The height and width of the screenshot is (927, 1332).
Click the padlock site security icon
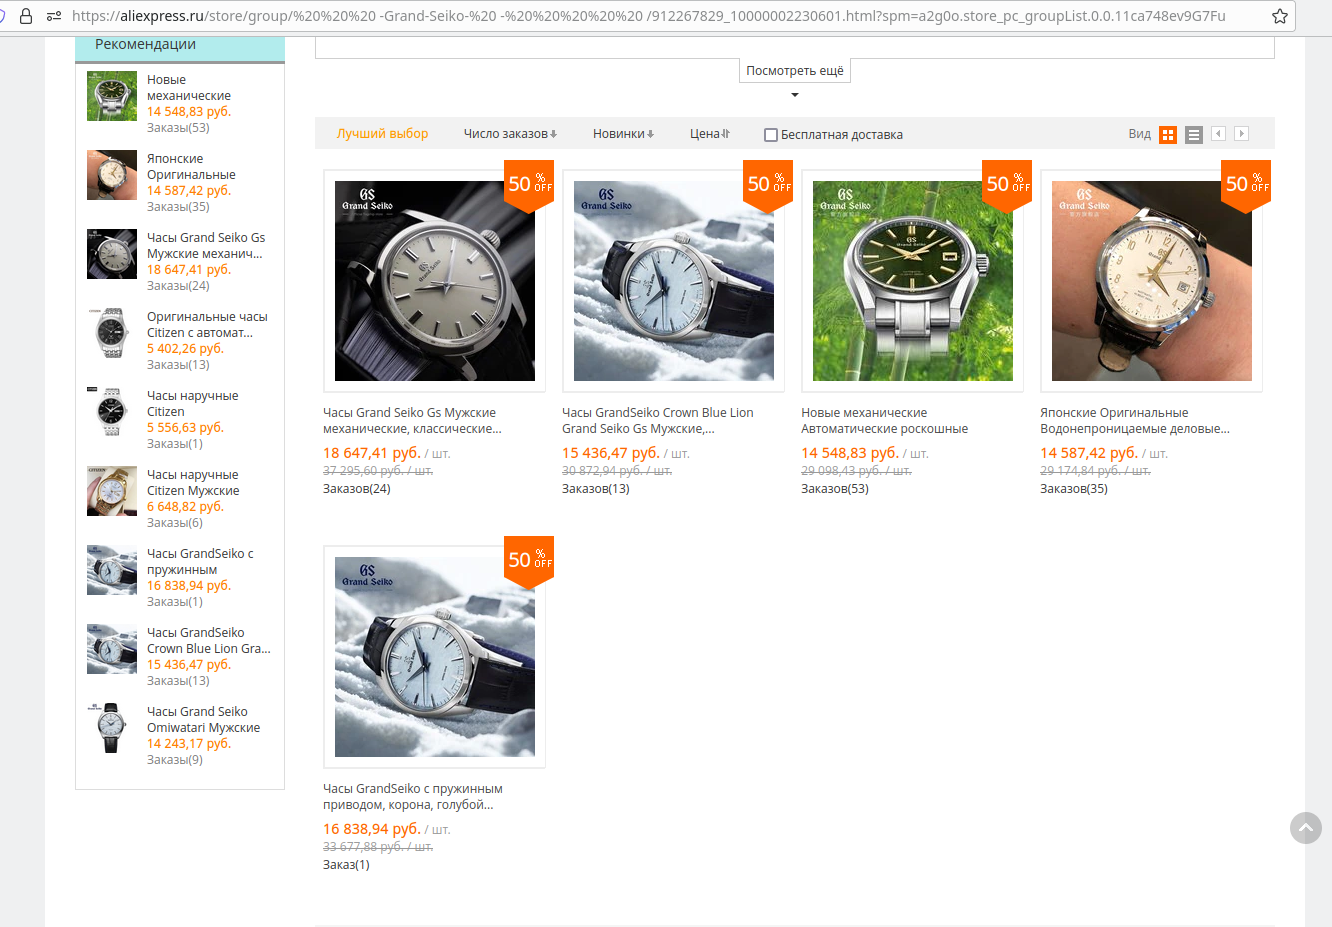point(26,16)
